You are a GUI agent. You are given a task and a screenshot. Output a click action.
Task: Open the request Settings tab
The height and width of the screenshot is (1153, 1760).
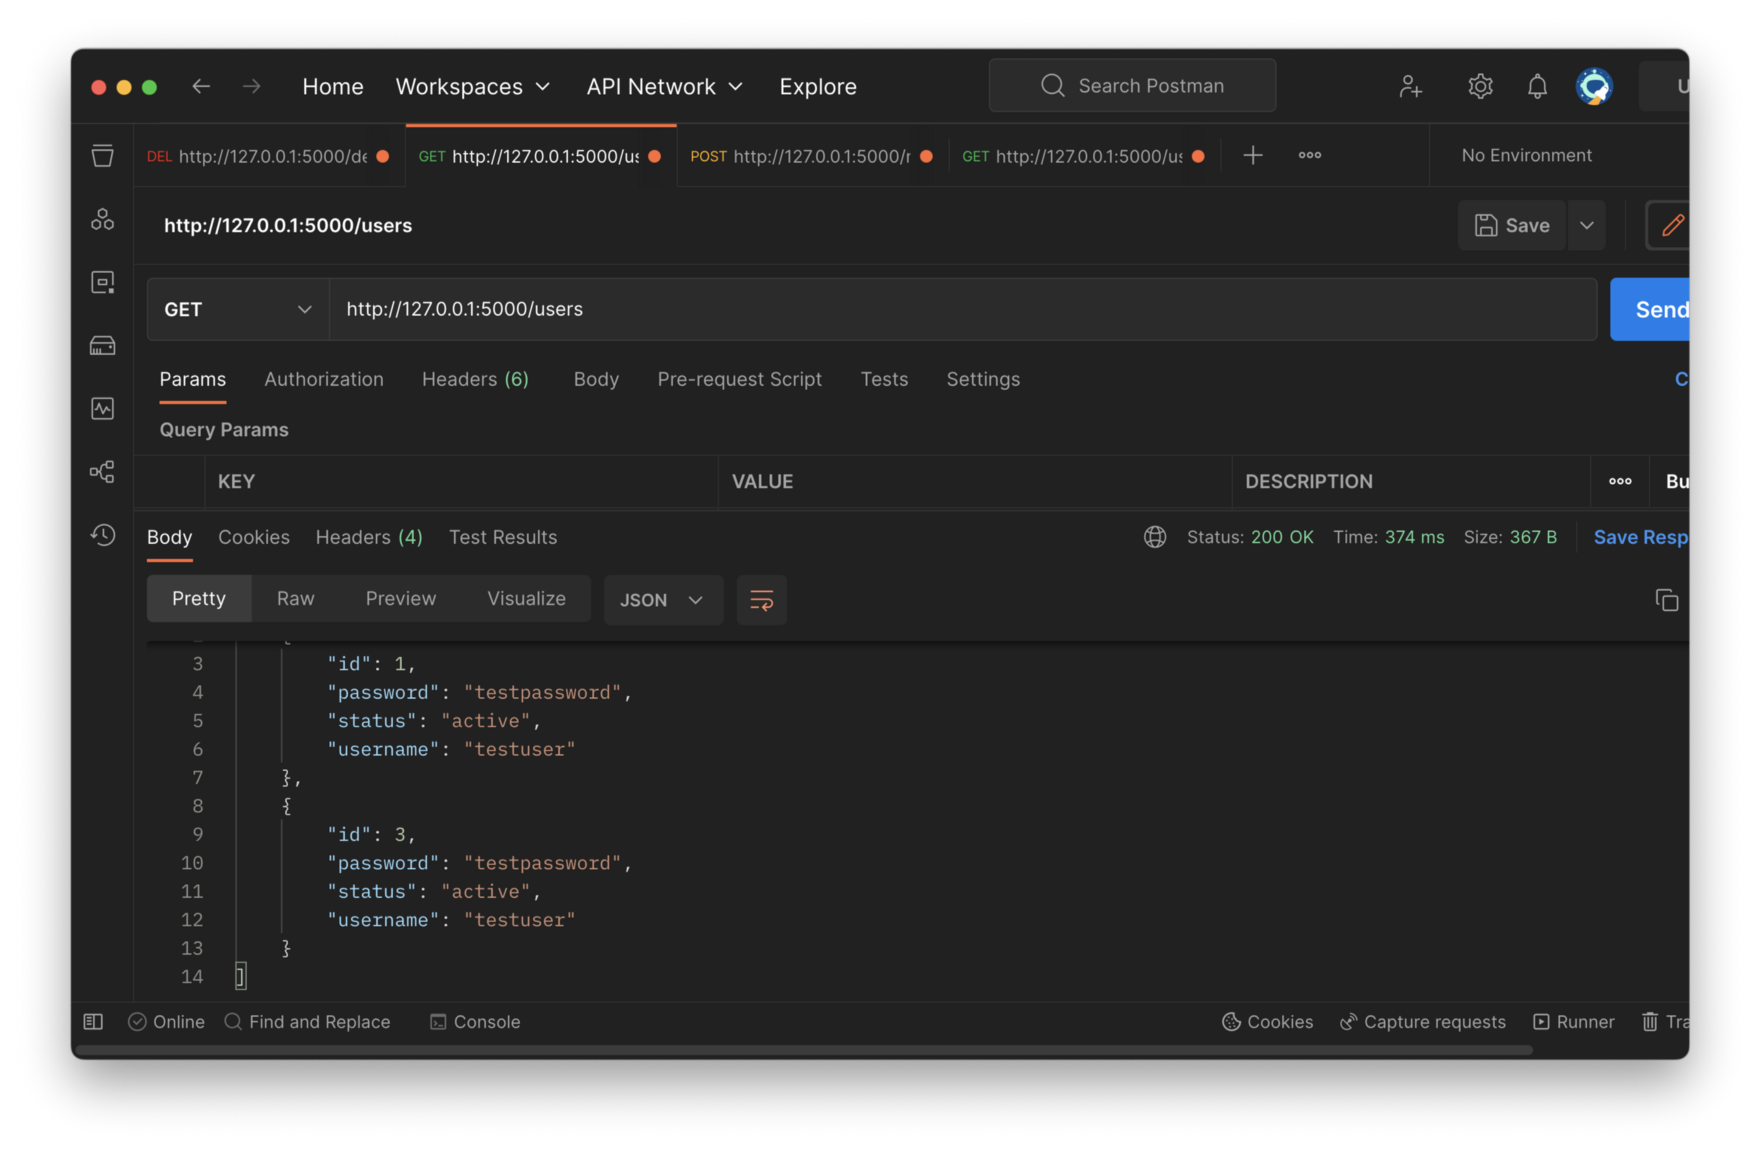tap(983, 379)
